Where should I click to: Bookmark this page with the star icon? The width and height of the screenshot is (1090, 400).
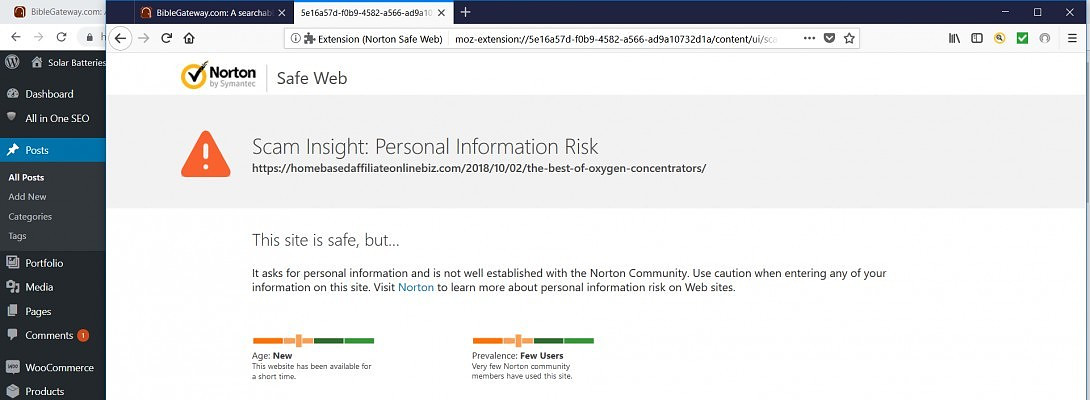point(849,38)
